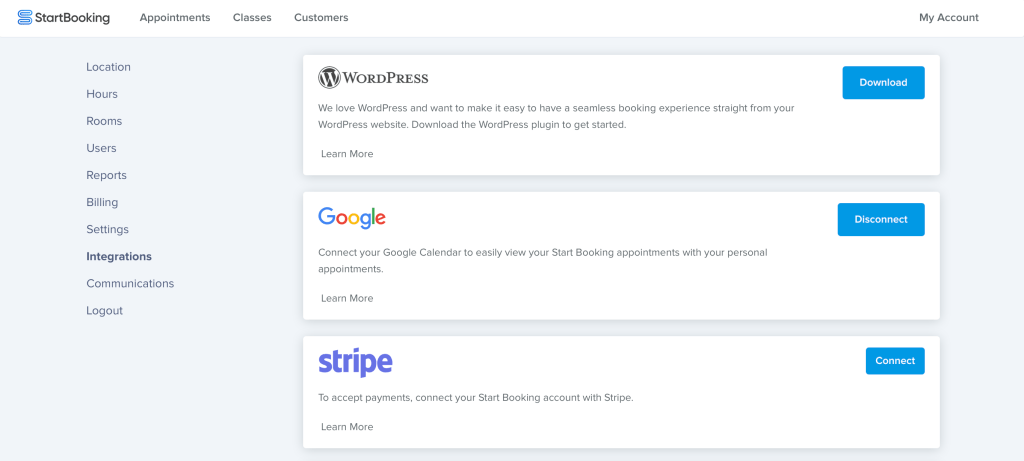Screen dimensions: 1024x461
Task: Open the Billing section
Action: (x=102, y=202)
